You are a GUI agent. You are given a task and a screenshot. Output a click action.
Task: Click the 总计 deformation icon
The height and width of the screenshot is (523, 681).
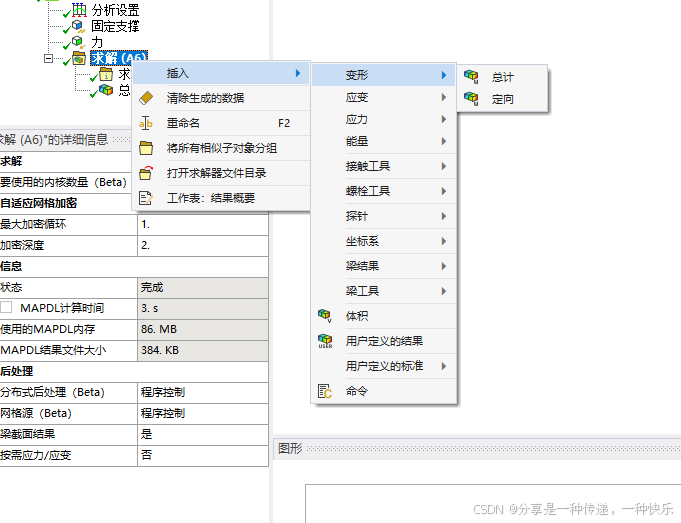tap(471, 77)
